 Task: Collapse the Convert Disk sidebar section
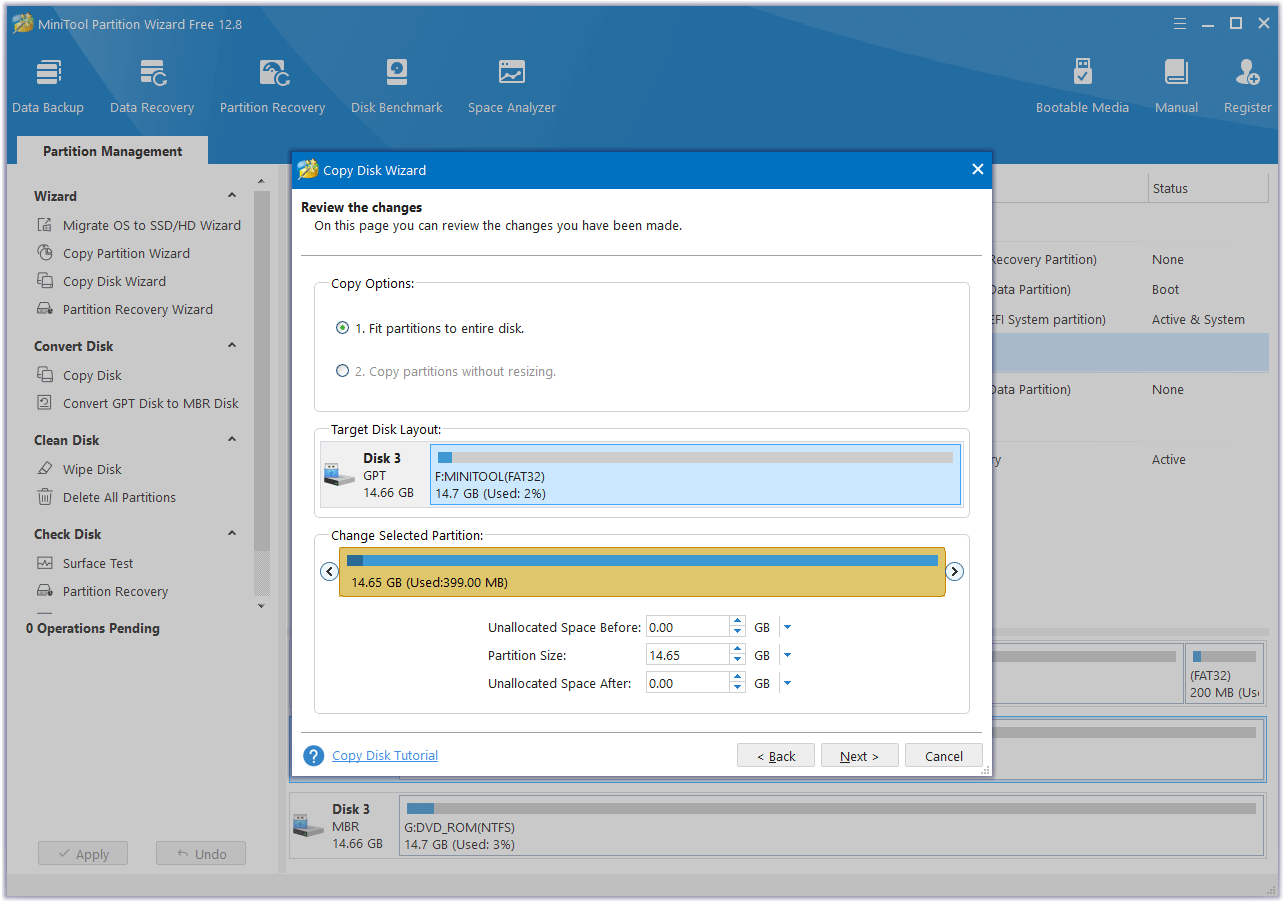tap(231, 346)
